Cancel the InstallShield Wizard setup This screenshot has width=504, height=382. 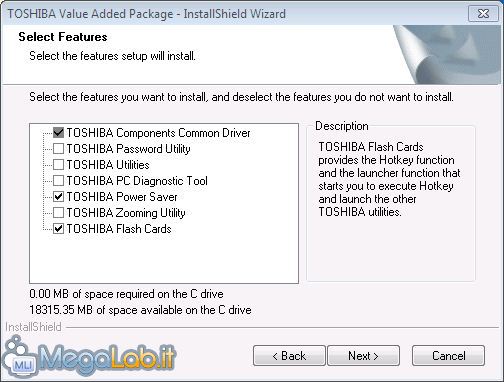(448, 356)
